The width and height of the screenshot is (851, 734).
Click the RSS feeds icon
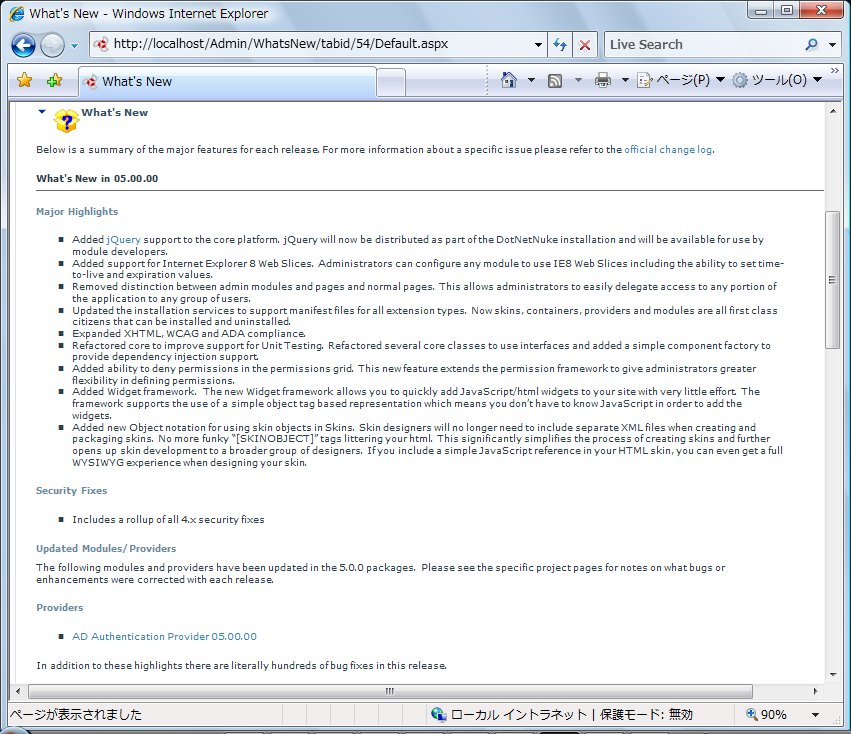pos(555,81)
